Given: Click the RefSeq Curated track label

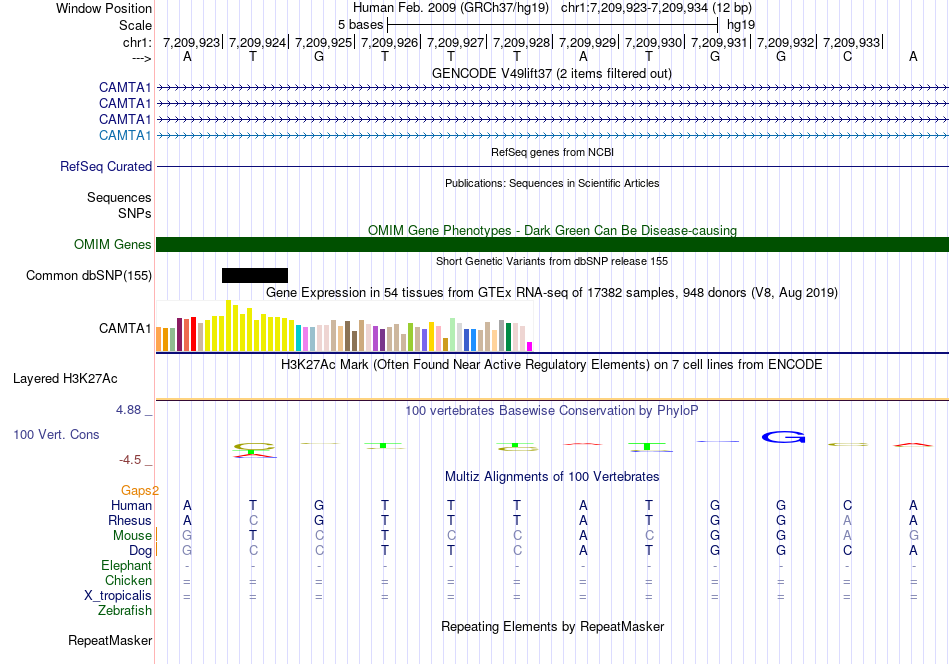Looking at the screenshot, I should point(106,166).
